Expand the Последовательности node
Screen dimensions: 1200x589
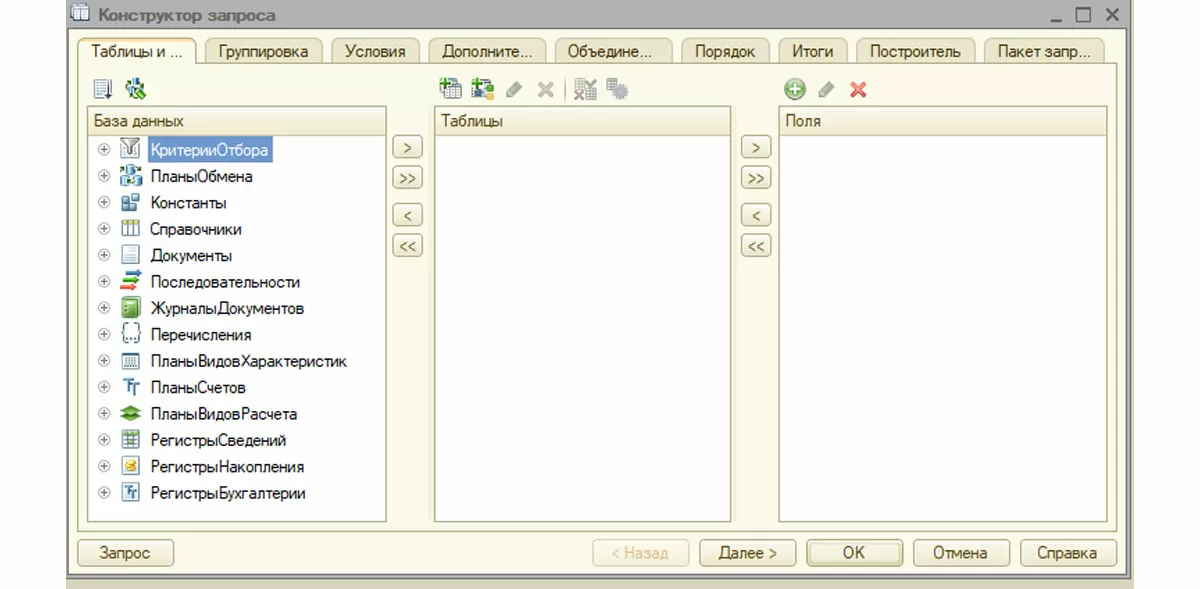coord(103,282)
